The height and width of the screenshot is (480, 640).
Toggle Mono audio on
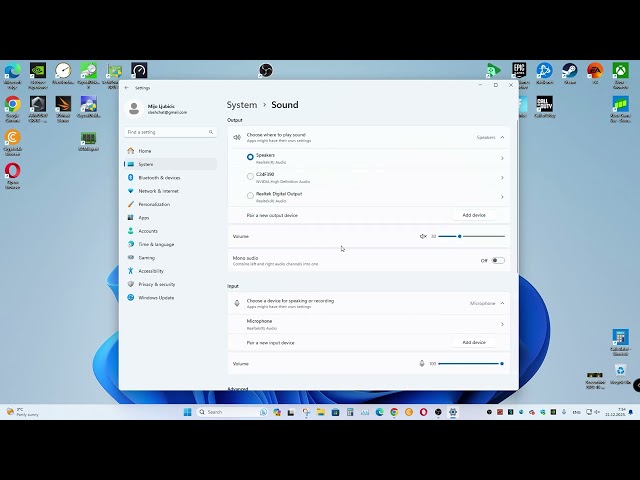point(498,260)
